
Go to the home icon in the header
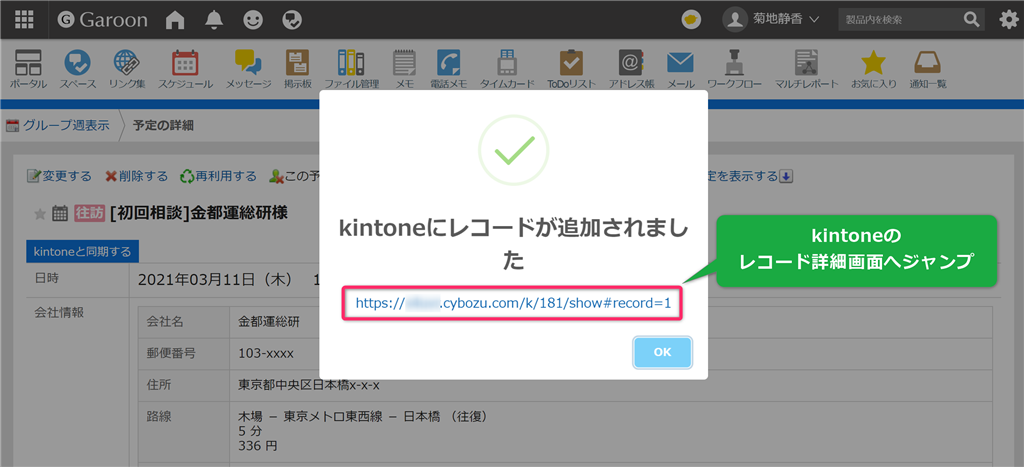tap(174, 20)
